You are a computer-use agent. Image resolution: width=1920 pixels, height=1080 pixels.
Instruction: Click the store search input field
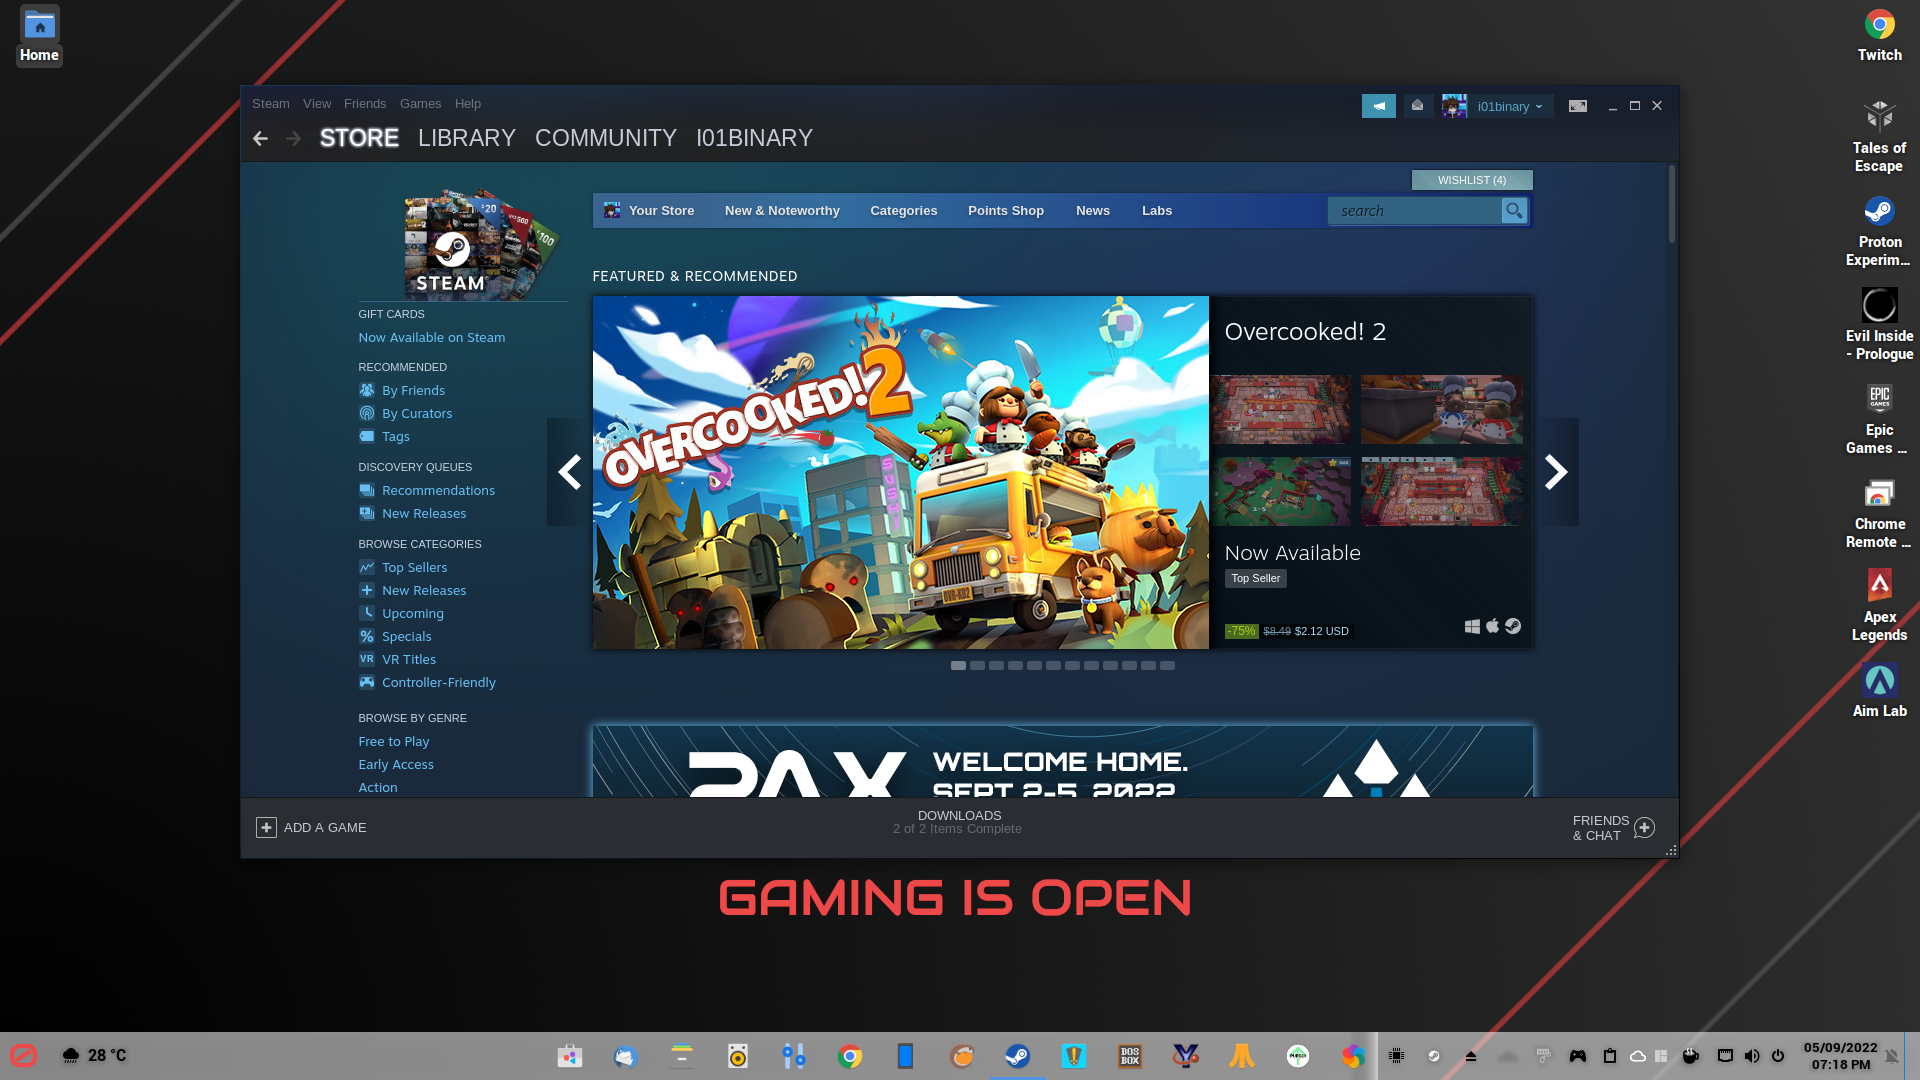coord(1414,211)
